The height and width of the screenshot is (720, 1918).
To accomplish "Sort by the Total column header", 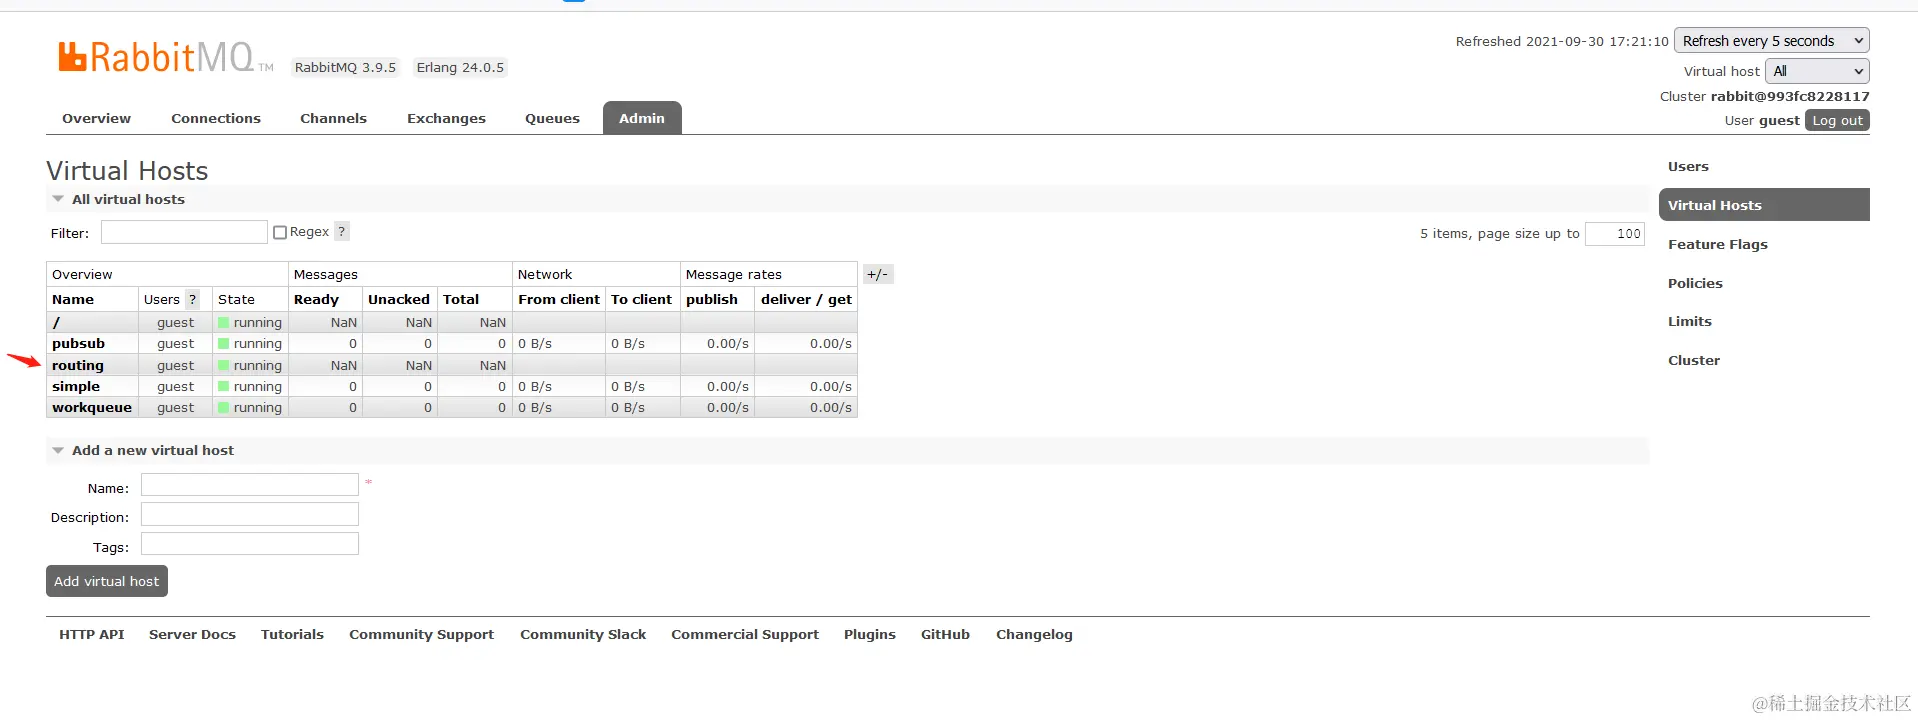I will click(461, 299).
